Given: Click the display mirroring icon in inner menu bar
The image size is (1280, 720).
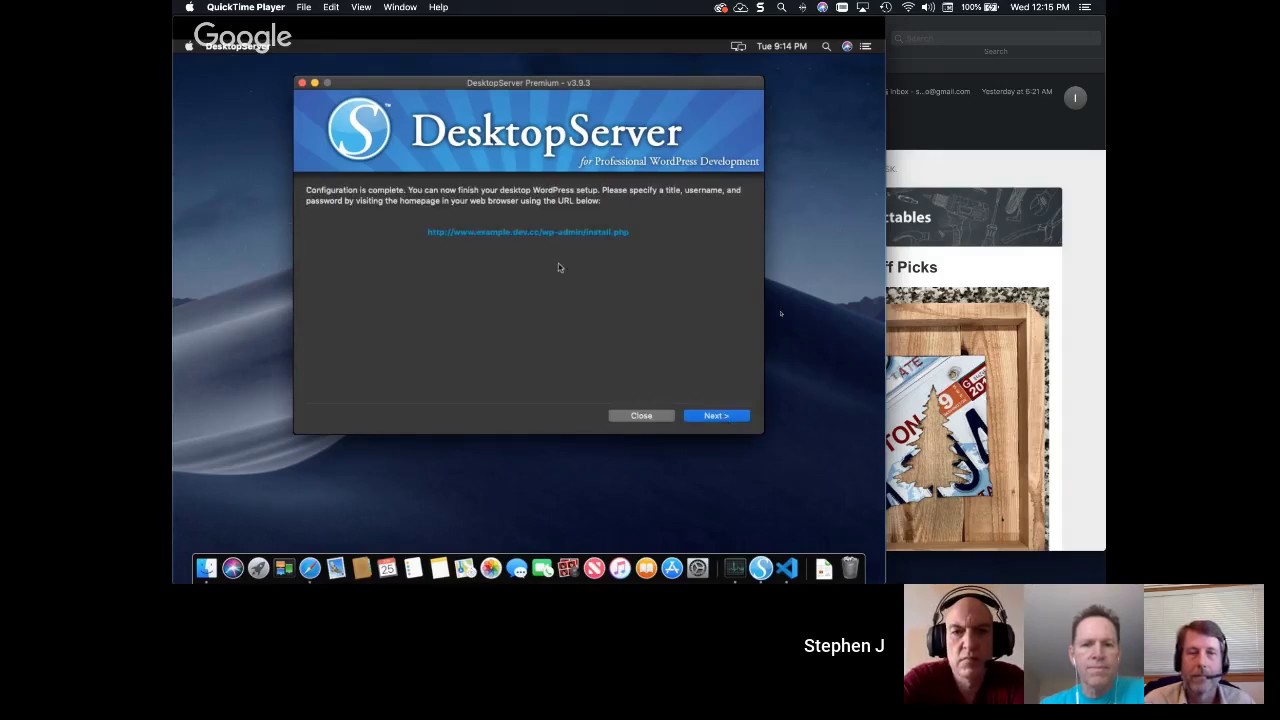Looking at the screenshot, I should pos(738,46).
